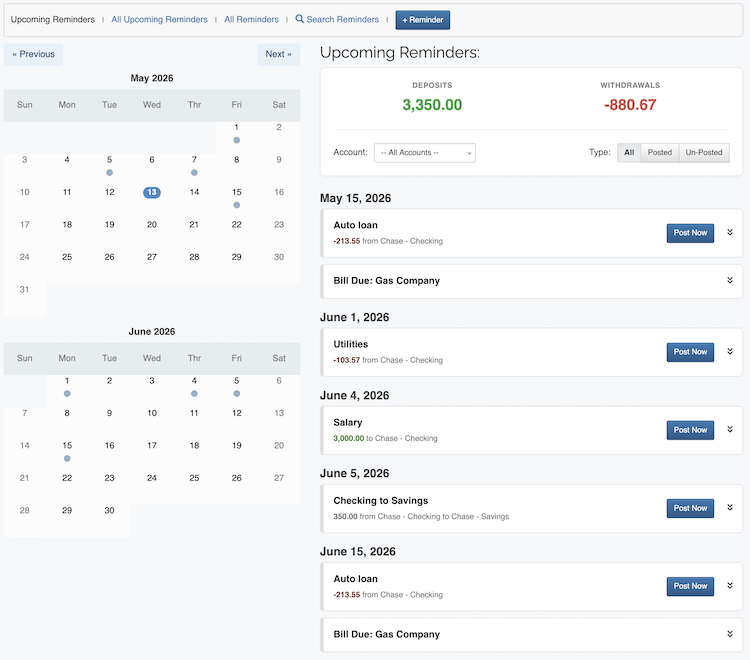Add a new reminder with + Reminder
The width and height of the screenshot is (750, 660).
[422, 20]
